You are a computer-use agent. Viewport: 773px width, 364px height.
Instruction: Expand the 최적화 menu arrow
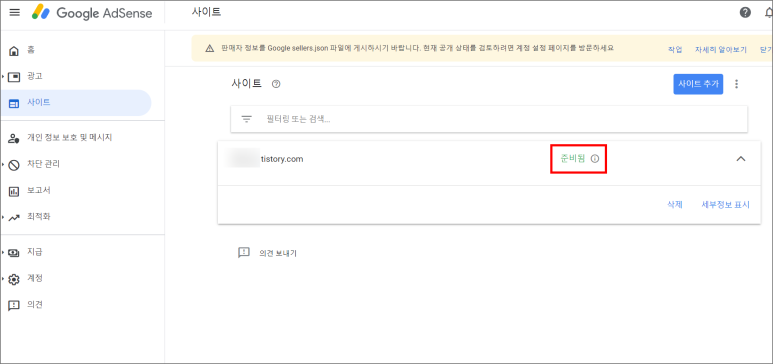tap(3, 217)
